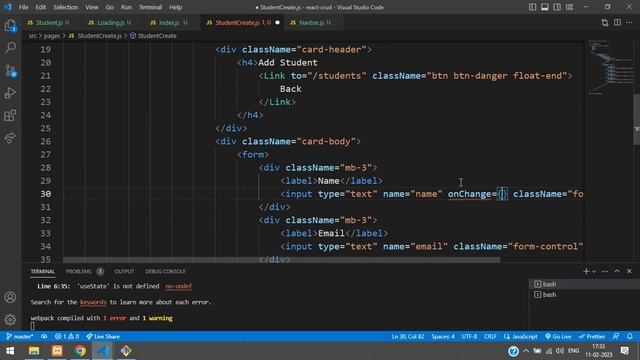Open the Selection menu
This screenshot has width=640, height=360.
click(65, 7)
